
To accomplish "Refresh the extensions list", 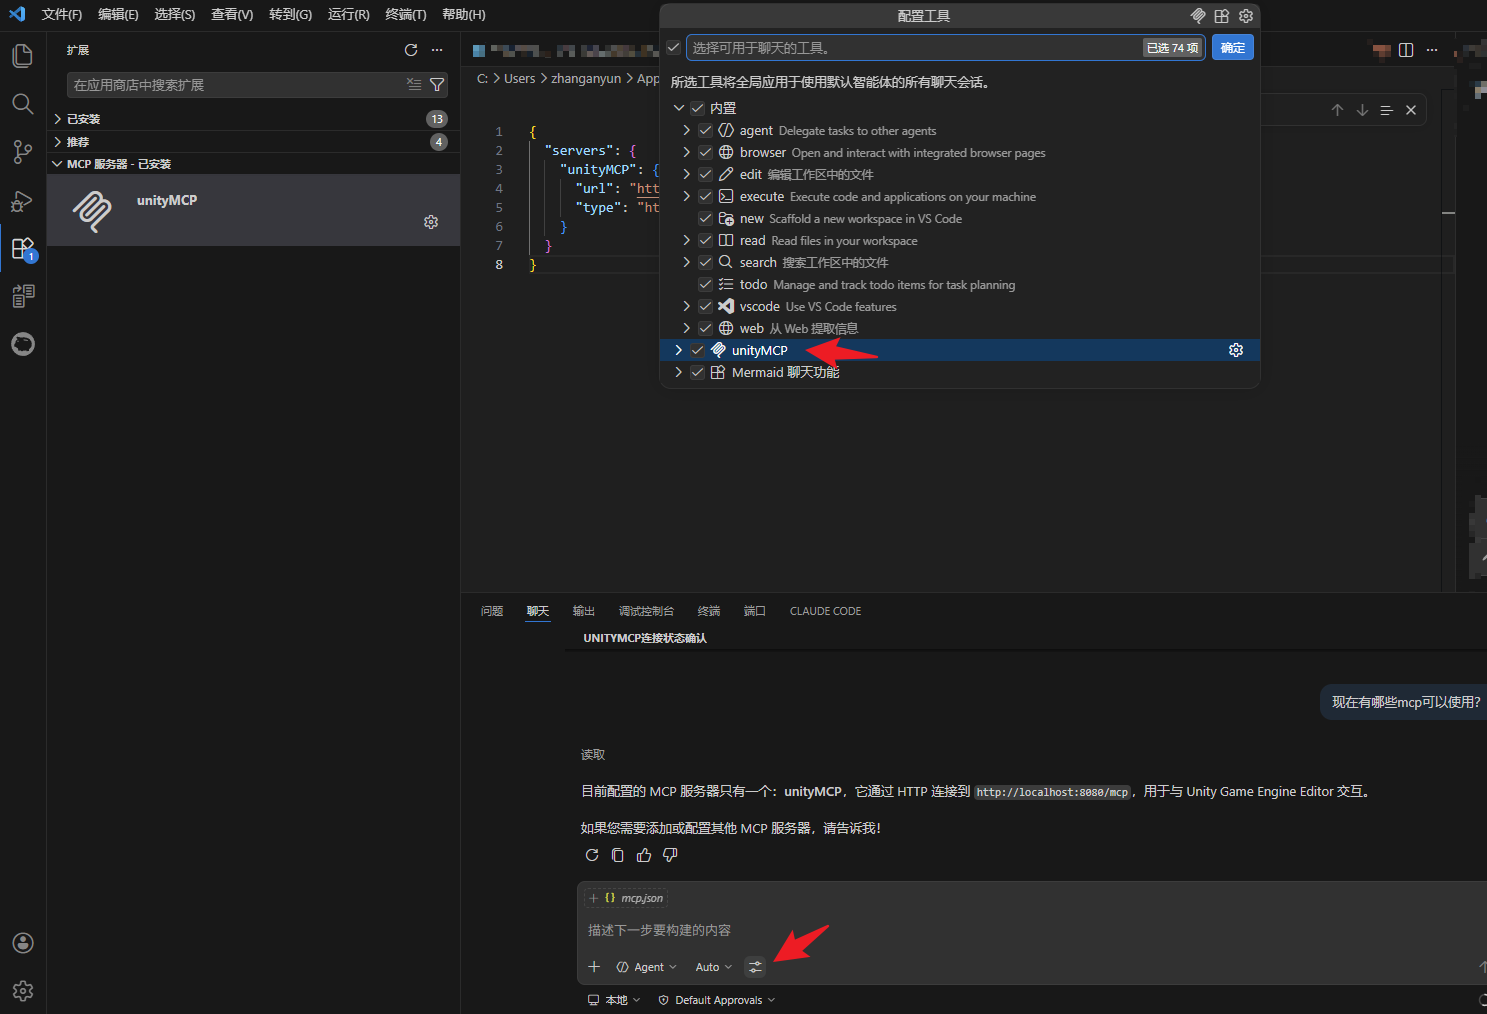I will pos(411,50).
